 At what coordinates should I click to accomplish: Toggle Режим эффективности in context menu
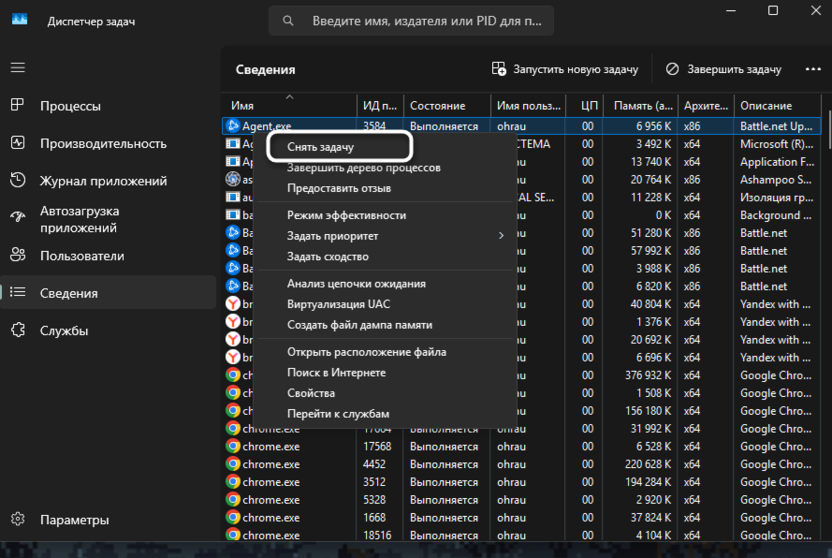click(346, 215)
